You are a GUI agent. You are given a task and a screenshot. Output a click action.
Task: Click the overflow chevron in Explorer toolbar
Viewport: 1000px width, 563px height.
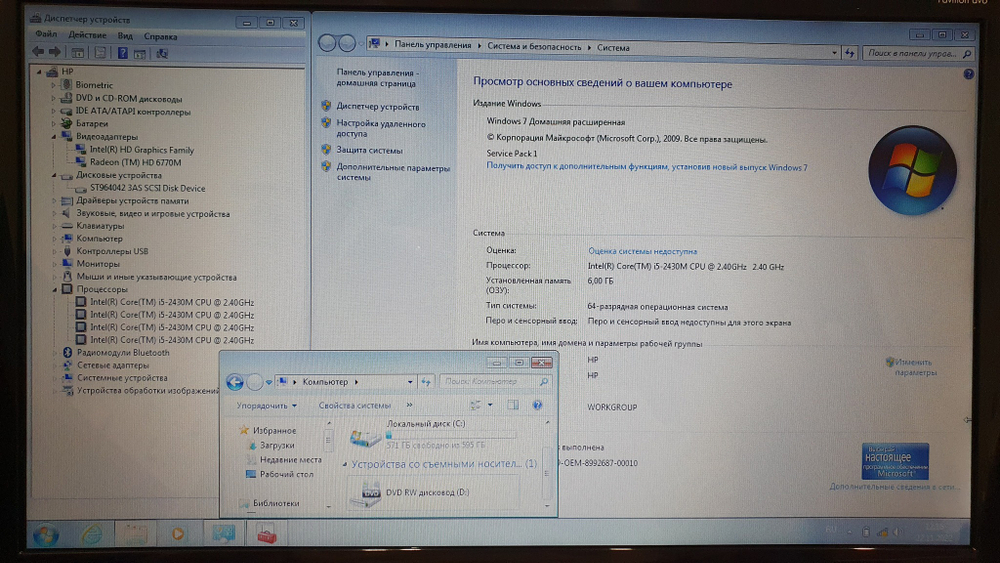point(409,405)
